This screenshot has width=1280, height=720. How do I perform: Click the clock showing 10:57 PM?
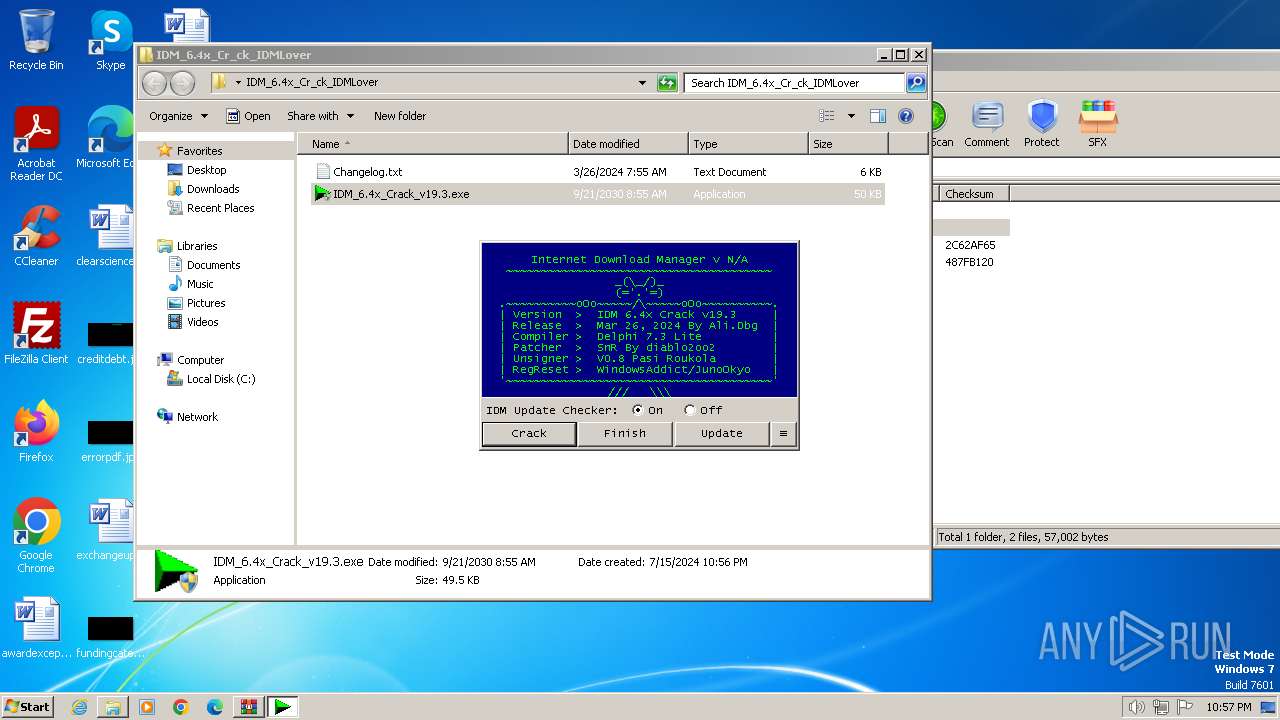coord(1229,707)
